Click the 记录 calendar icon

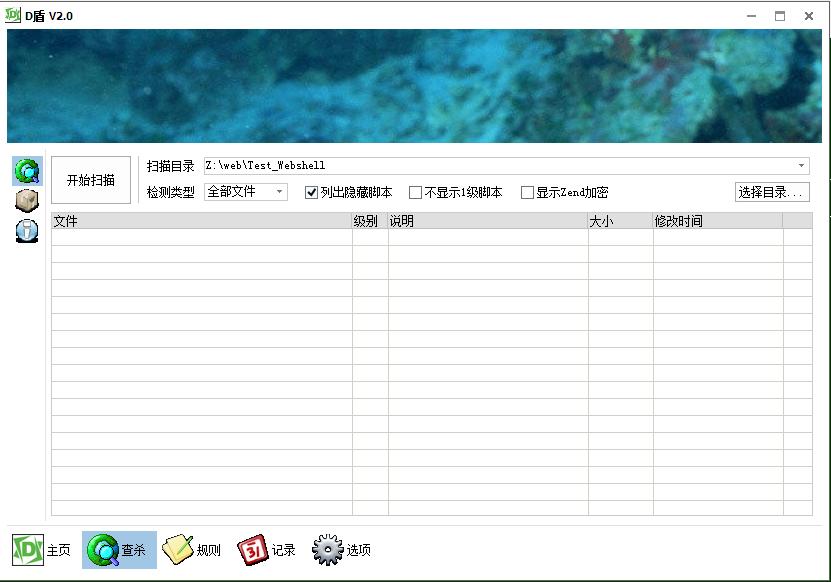point(253,550)
